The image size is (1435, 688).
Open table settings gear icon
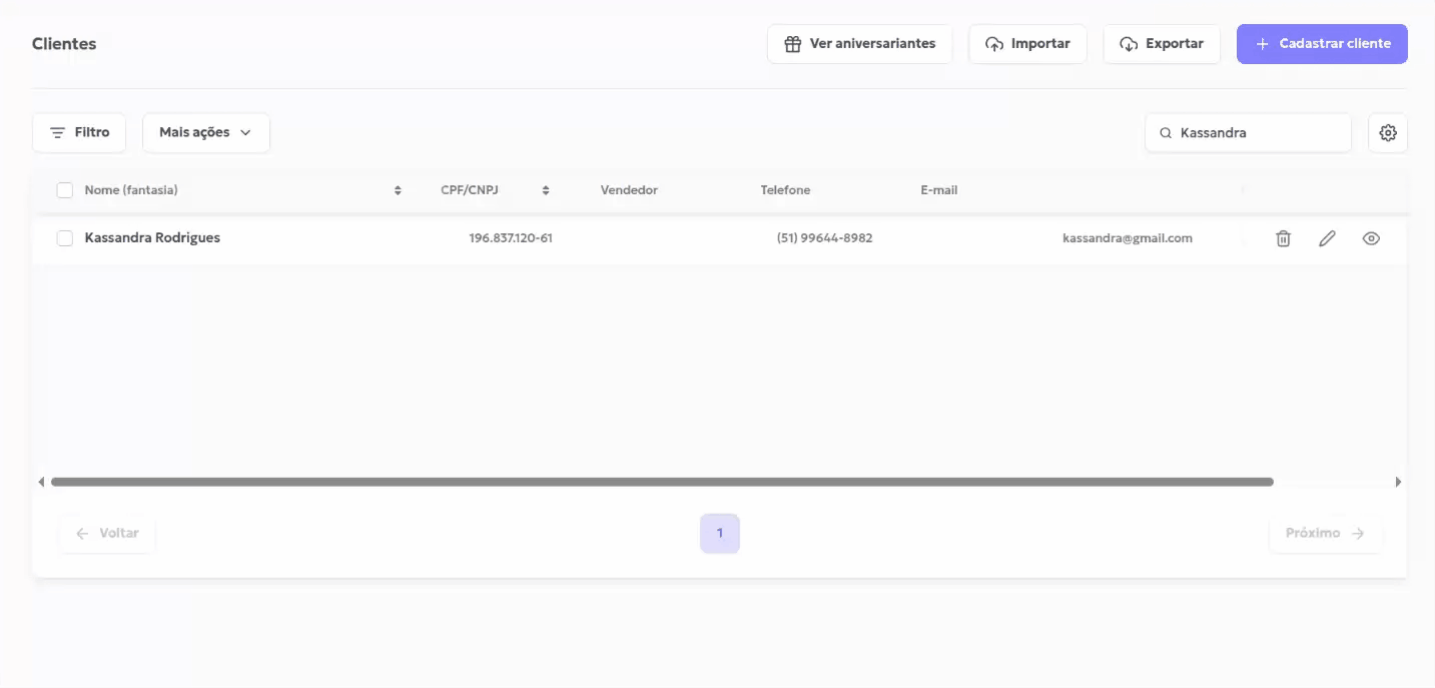[1387, 133]
